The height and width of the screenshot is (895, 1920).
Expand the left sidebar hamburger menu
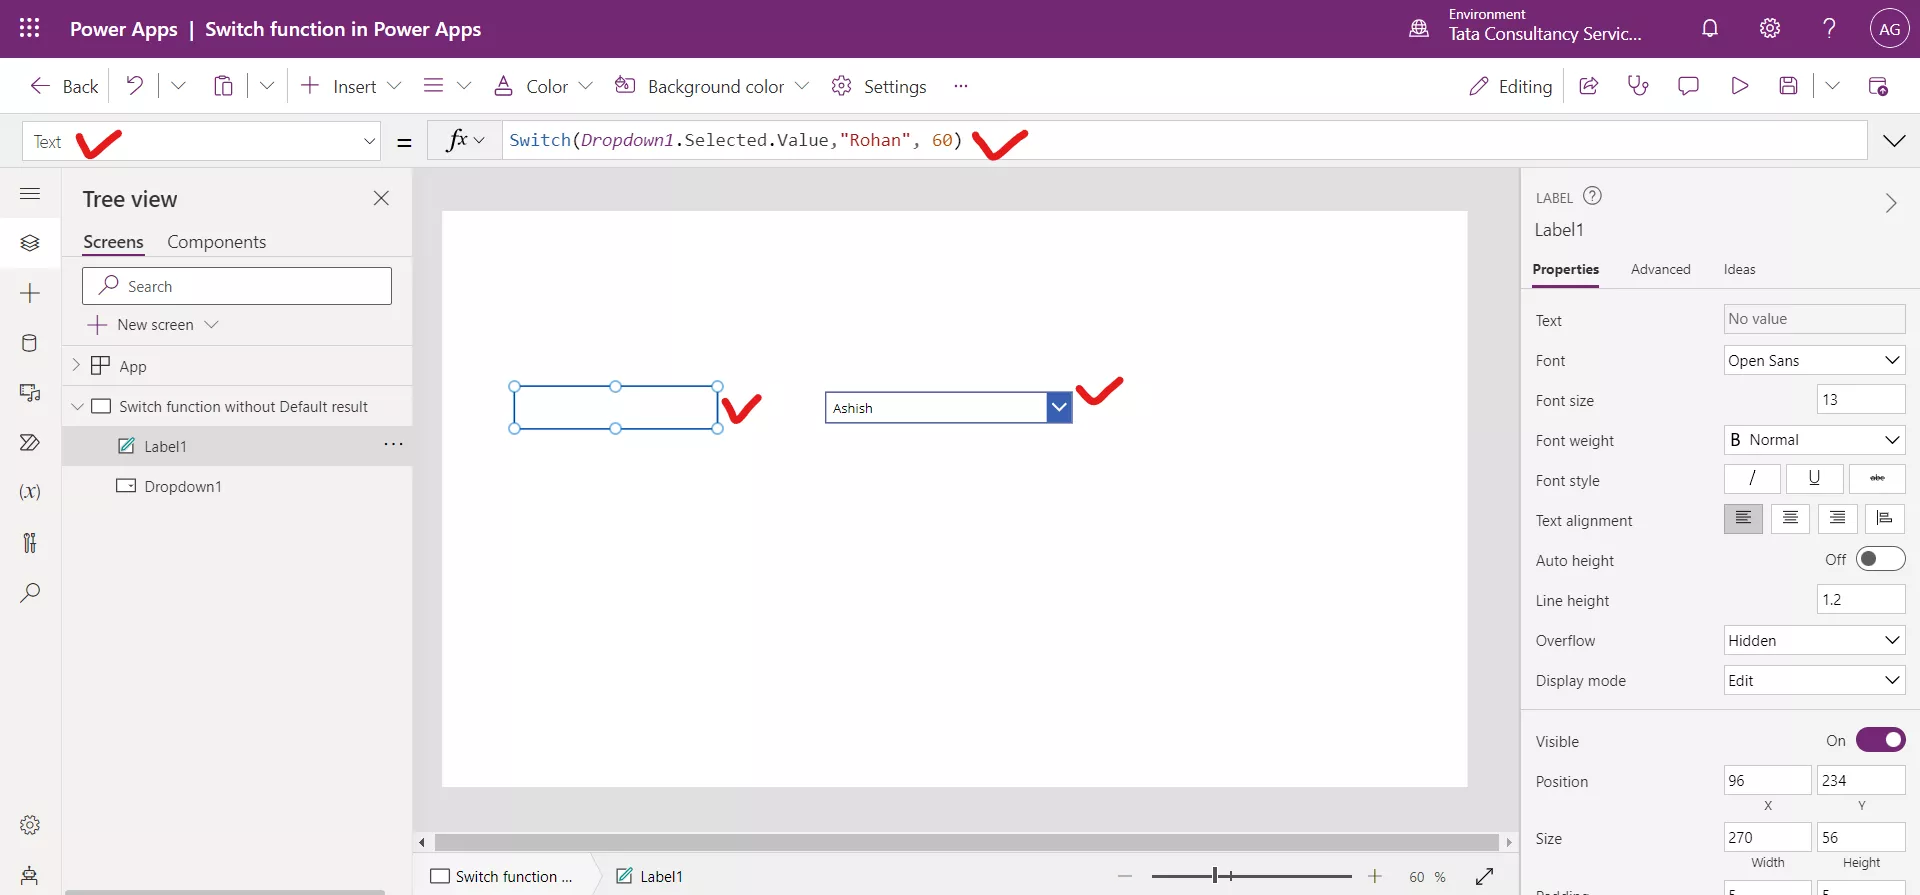[30, 193]
